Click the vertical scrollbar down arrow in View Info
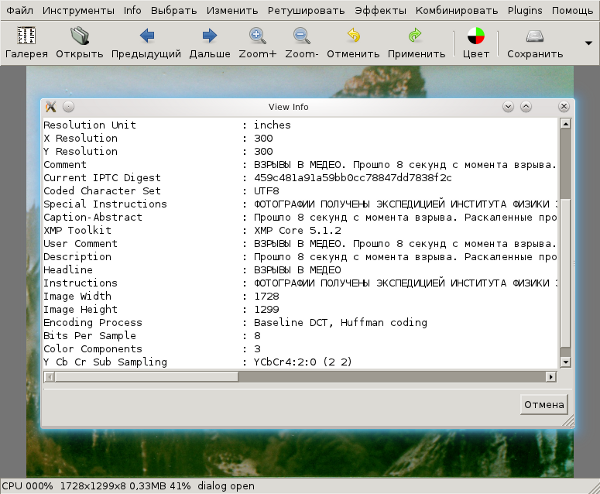Image resolution: width=600 pixels, height=494 pixels. point(565,362)
